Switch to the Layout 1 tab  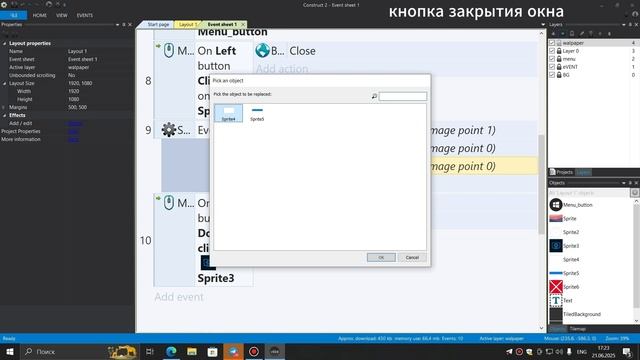pyautogui.click(x=188, y=24)
